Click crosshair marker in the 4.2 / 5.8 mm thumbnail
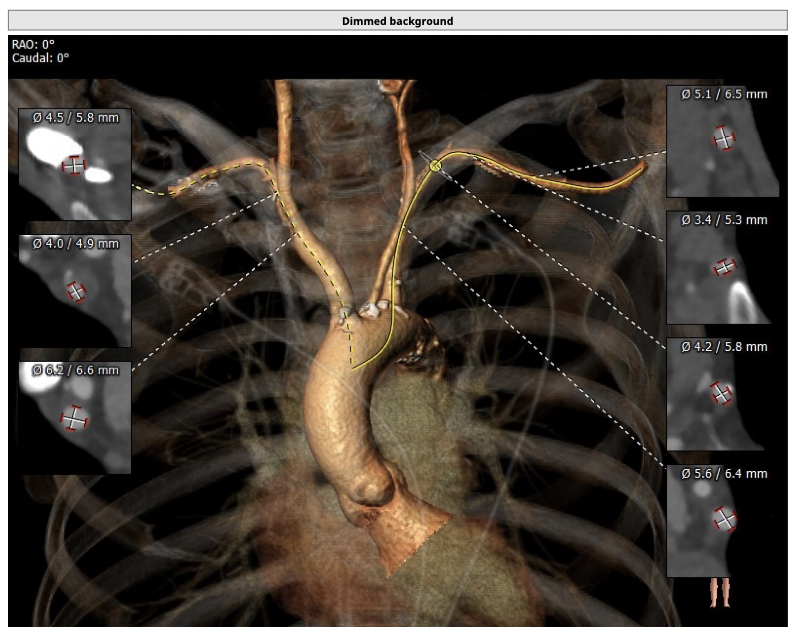This screenshot has height=642, width=802. click(x=720, y=394)
